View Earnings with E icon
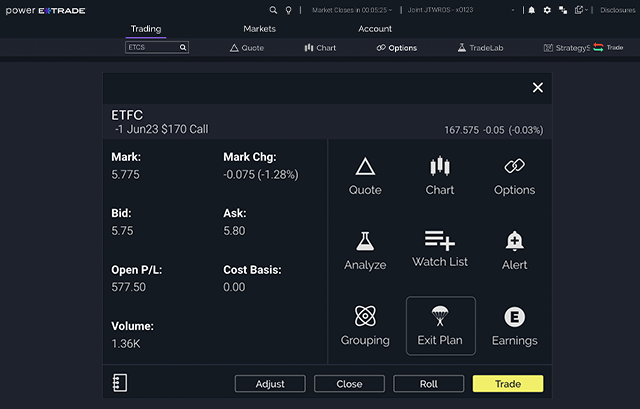 pyautogui.click(x=514, y=326)
